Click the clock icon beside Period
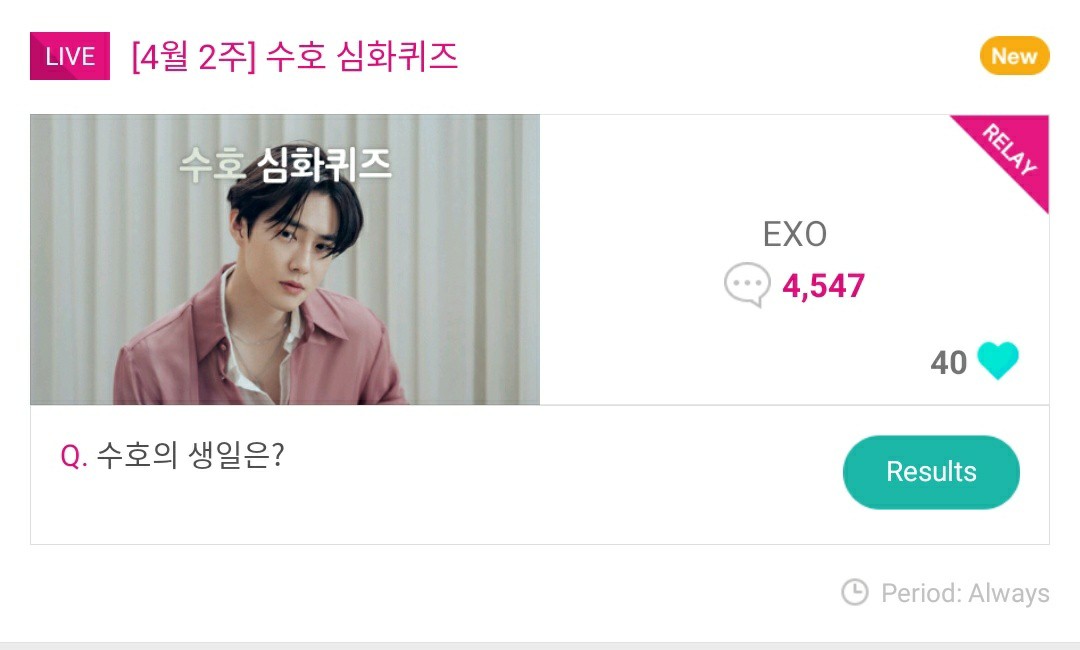Viewport: 1080px width, 650px height. pos(855,592)
